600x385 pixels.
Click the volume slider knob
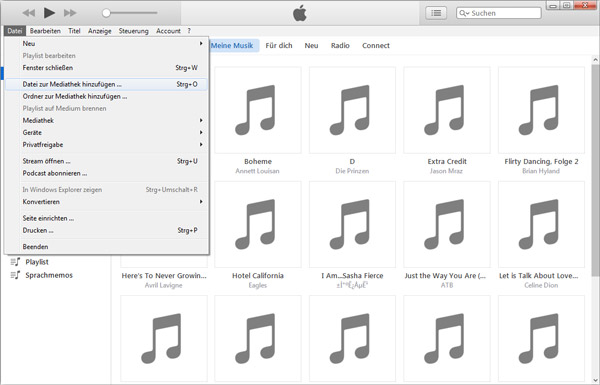pos(106,13)
